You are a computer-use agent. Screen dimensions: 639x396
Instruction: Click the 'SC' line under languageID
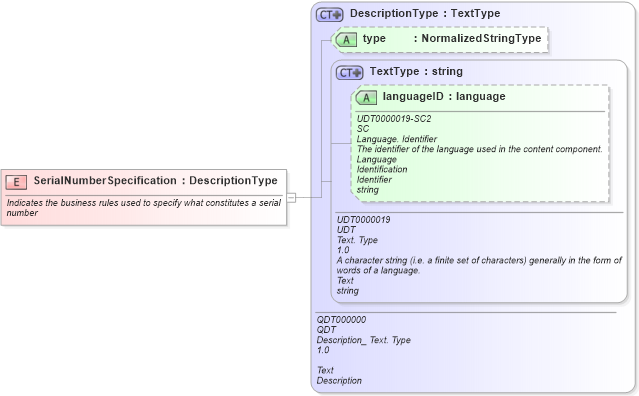[363, 129]
